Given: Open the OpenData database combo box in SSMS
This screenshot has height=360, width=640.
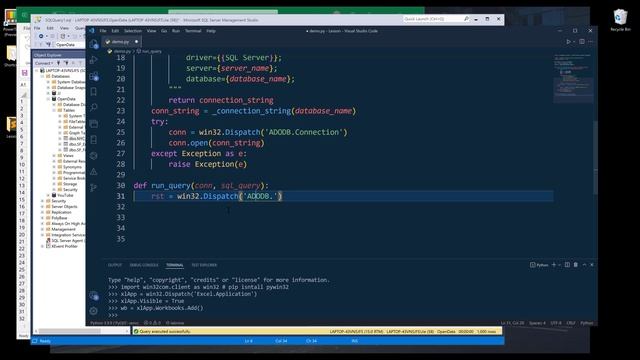Looking at the screenshot, I should pyautogui.click(x=70, y=45).
